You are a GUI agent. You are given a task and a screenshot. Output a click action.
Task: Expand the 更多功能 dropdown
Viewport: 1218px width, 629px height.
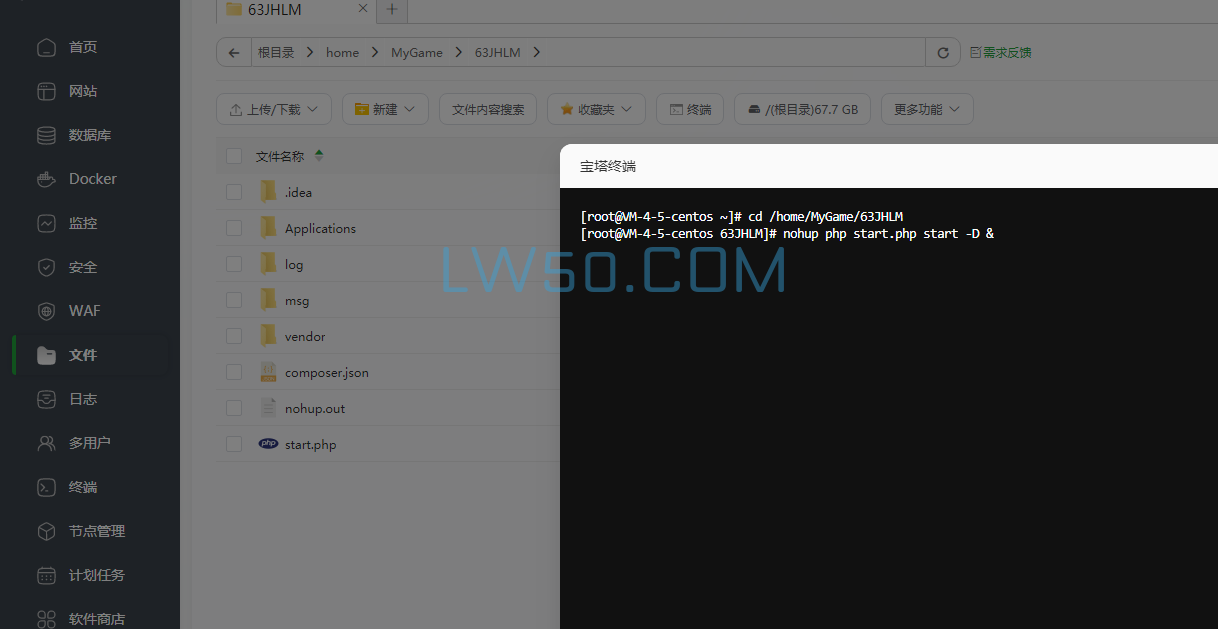coord(926,109)
